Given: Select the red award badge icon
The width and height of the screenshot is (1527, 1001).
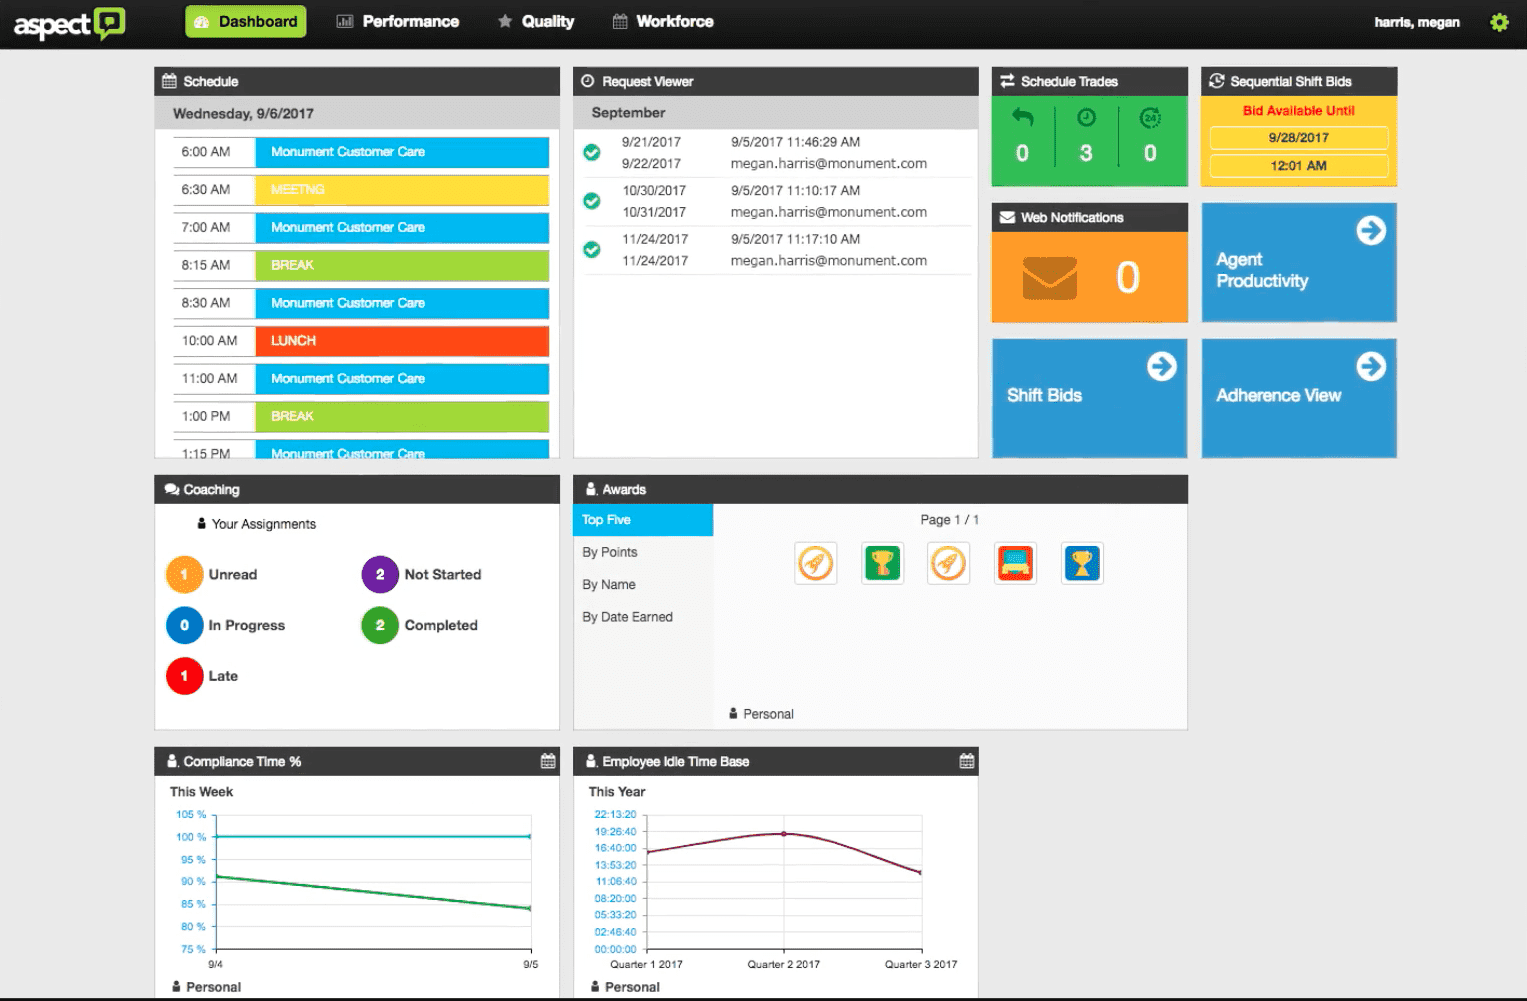Looking at the screenshot, I should click(x=1015, y=564).
